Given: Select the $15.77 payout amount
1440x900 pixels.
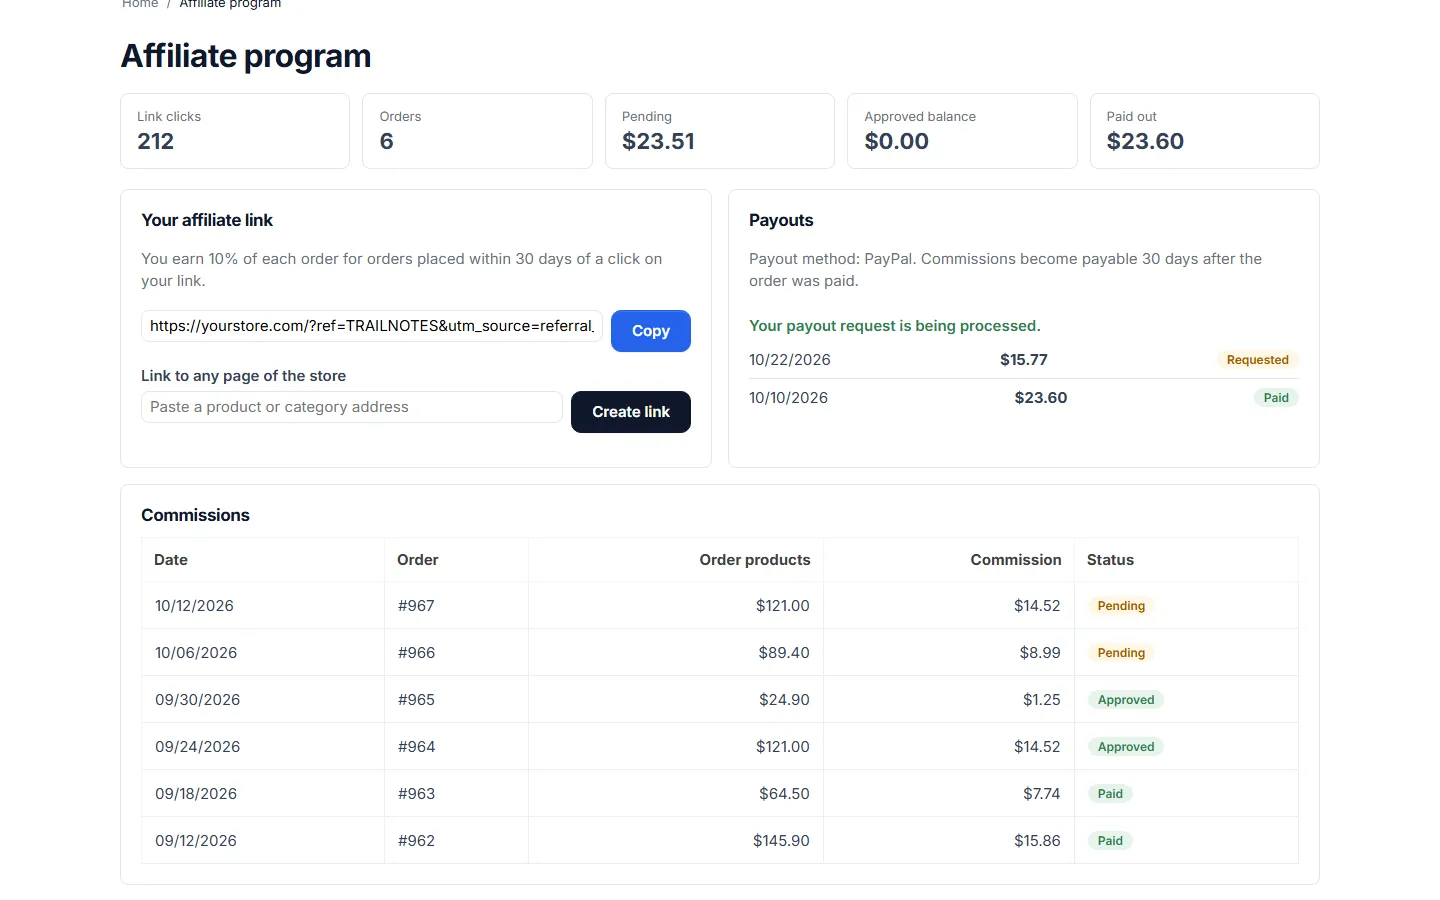Looking at the screenshot, I should tap(1024, 360).
